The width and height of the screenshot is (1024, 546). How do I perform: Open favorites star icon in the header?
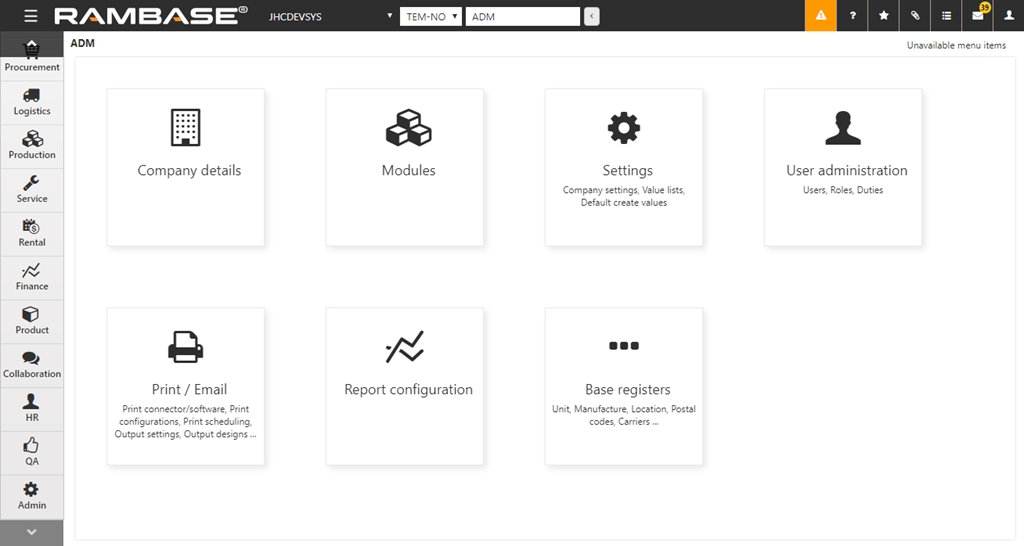883,16
